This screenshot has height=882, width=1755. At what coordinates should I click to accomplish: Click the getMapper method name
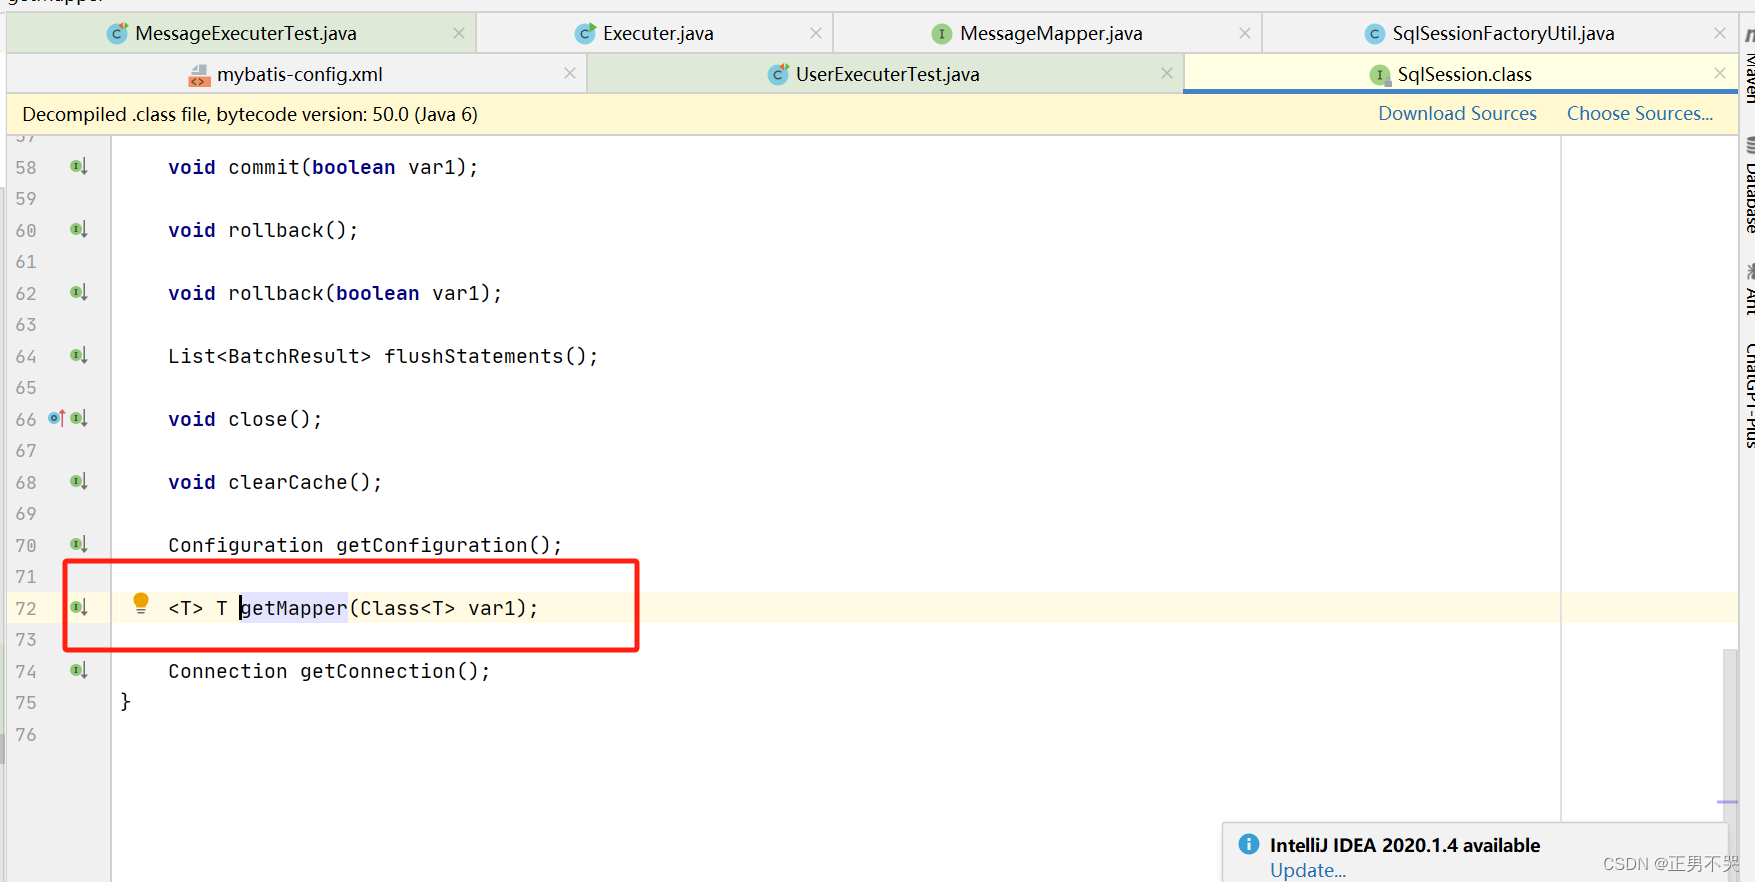(294, 608)
